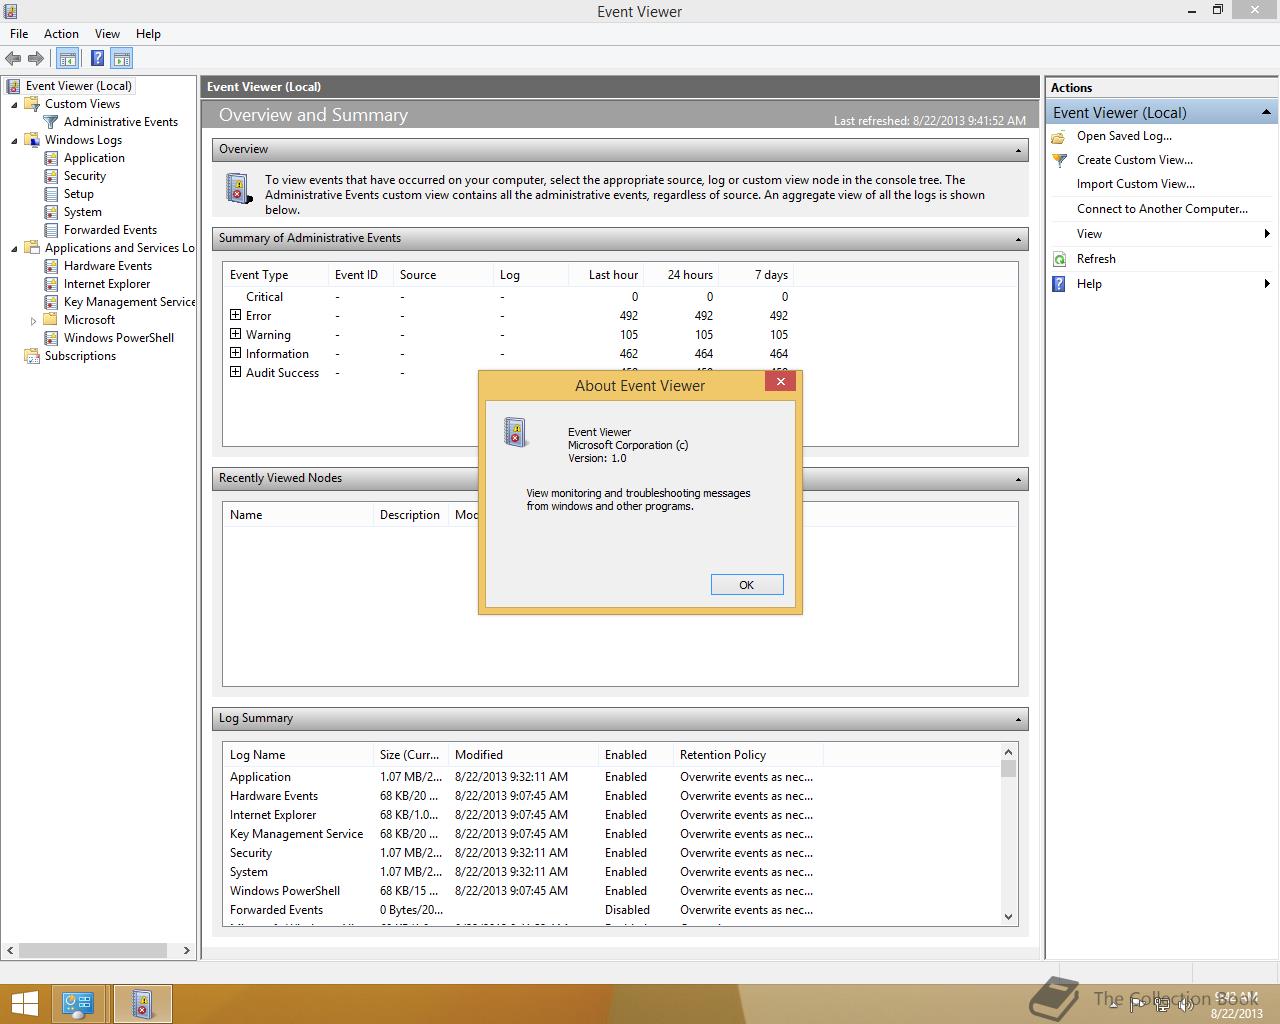Click Create Custom View filter icon
Image resolution: width=1280 pixels, height=1024 pixels.
click(1060, 160)
